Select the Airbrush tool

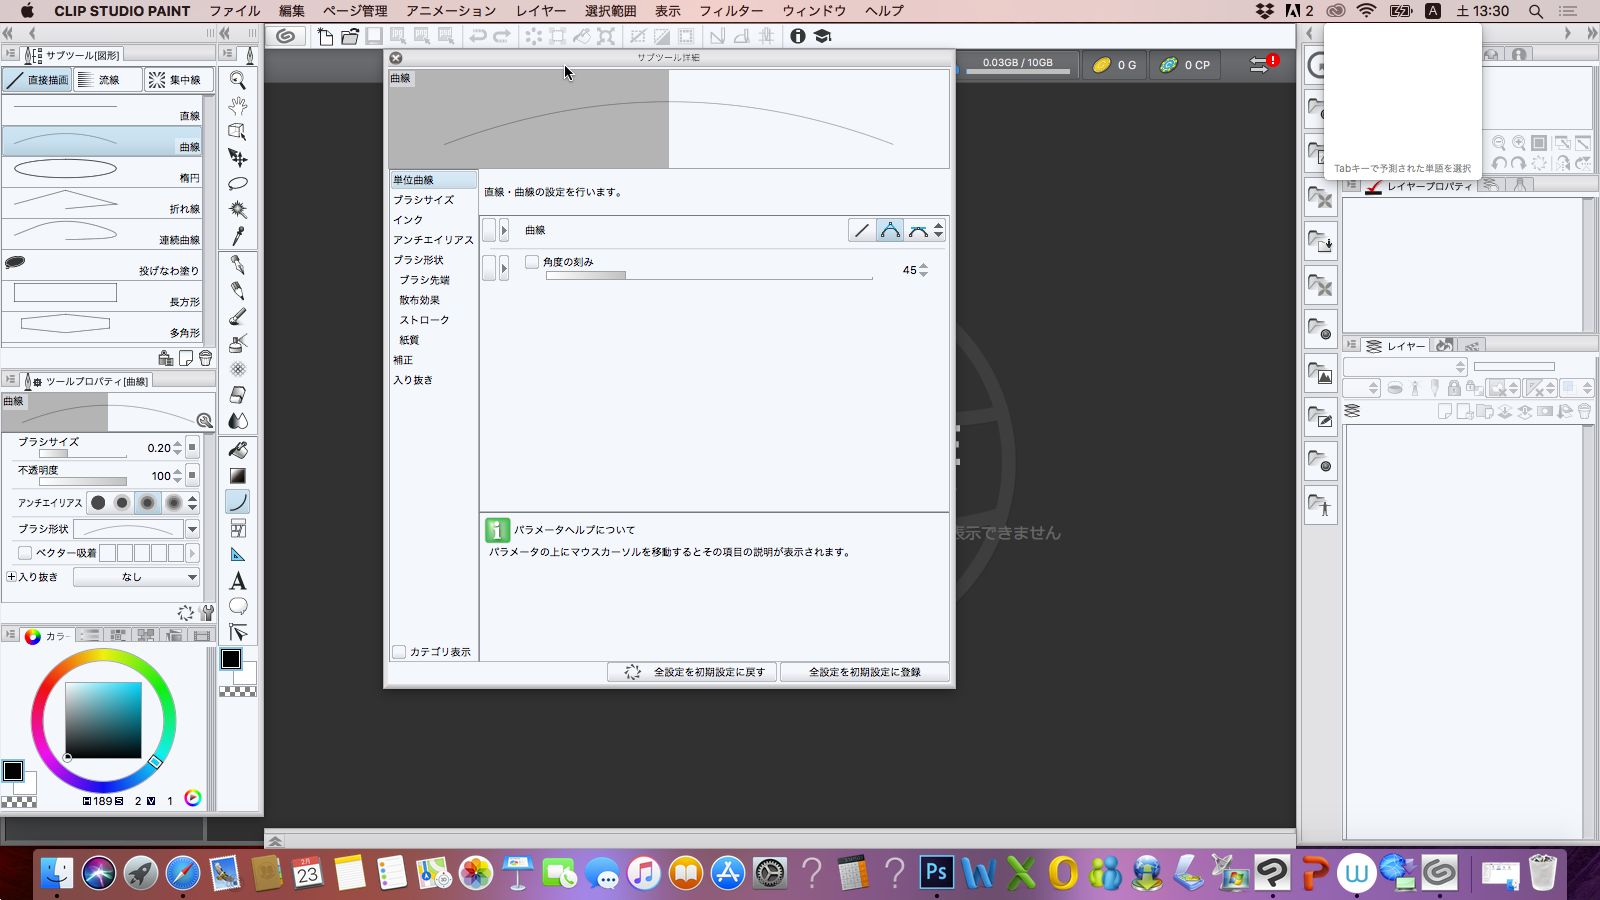[x=238, y=343]
